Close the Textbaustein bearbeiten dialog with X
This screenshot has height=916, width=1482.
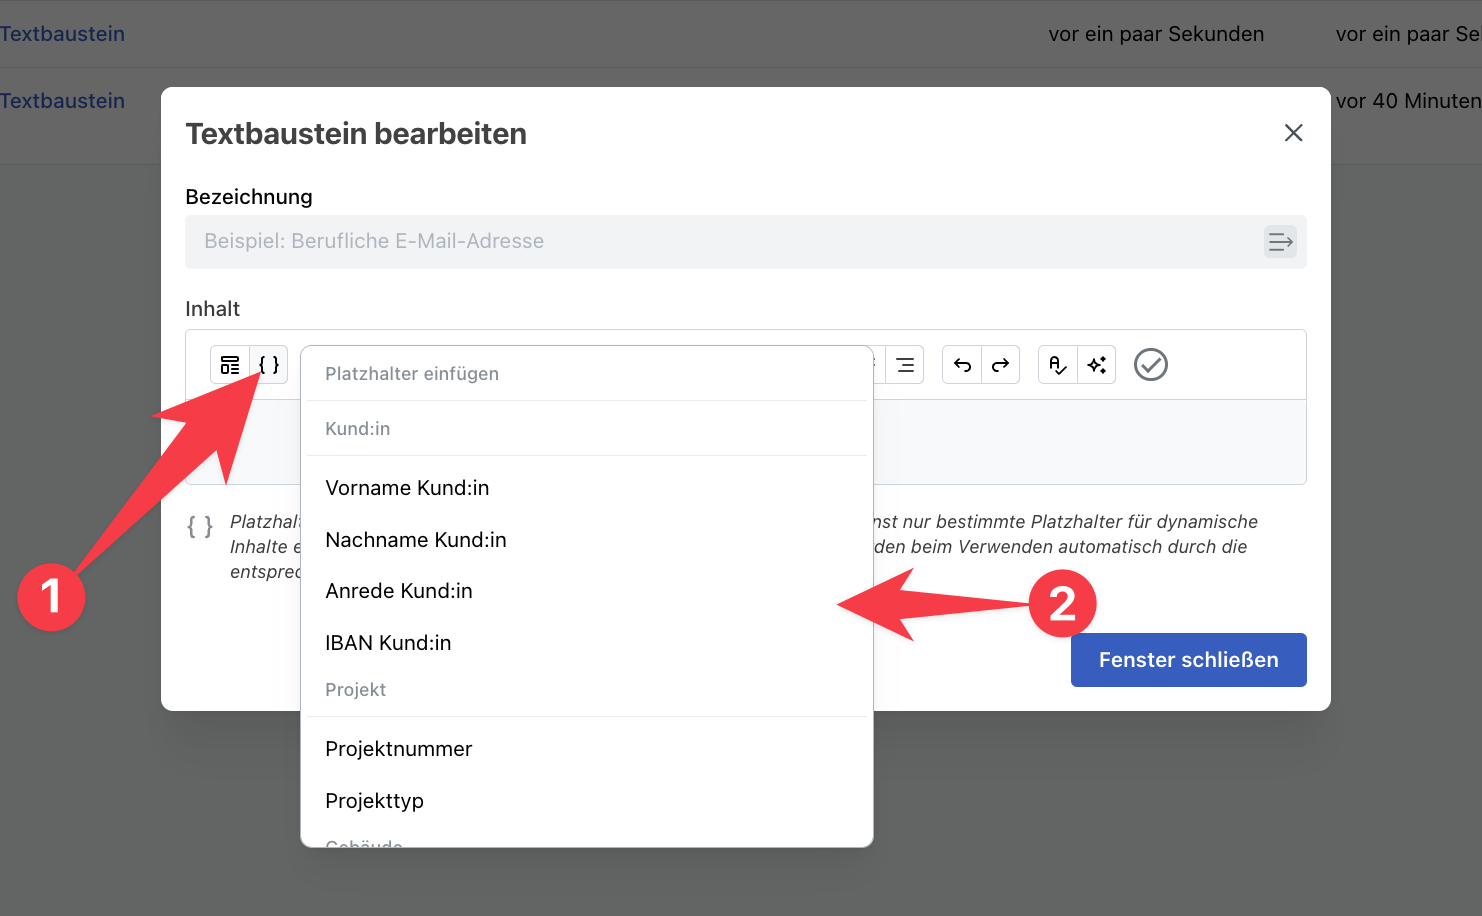point(1293,133)
